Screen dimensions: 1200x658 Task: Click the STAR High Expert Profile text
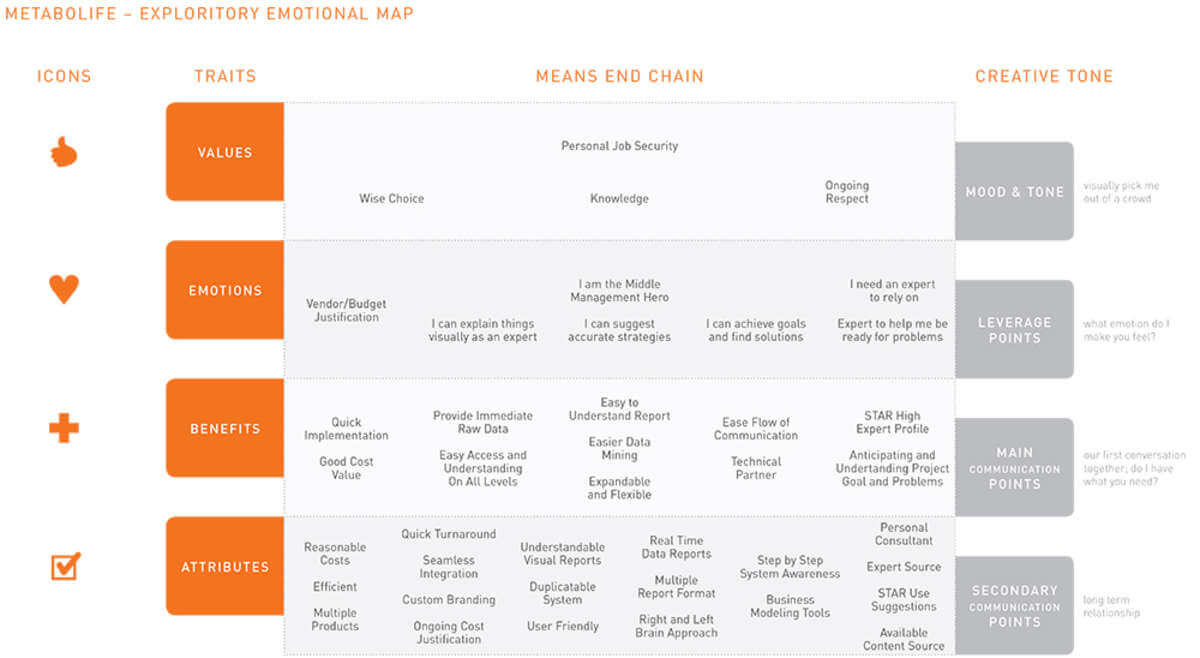click(892, 422)
